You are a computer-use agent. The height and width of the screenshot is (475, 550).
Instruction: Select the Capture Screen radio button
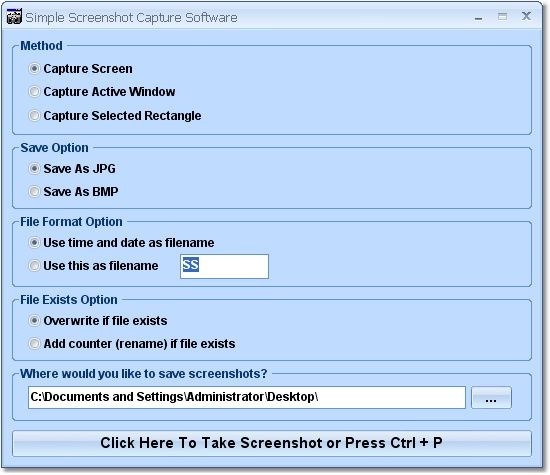tap(34, 68)
